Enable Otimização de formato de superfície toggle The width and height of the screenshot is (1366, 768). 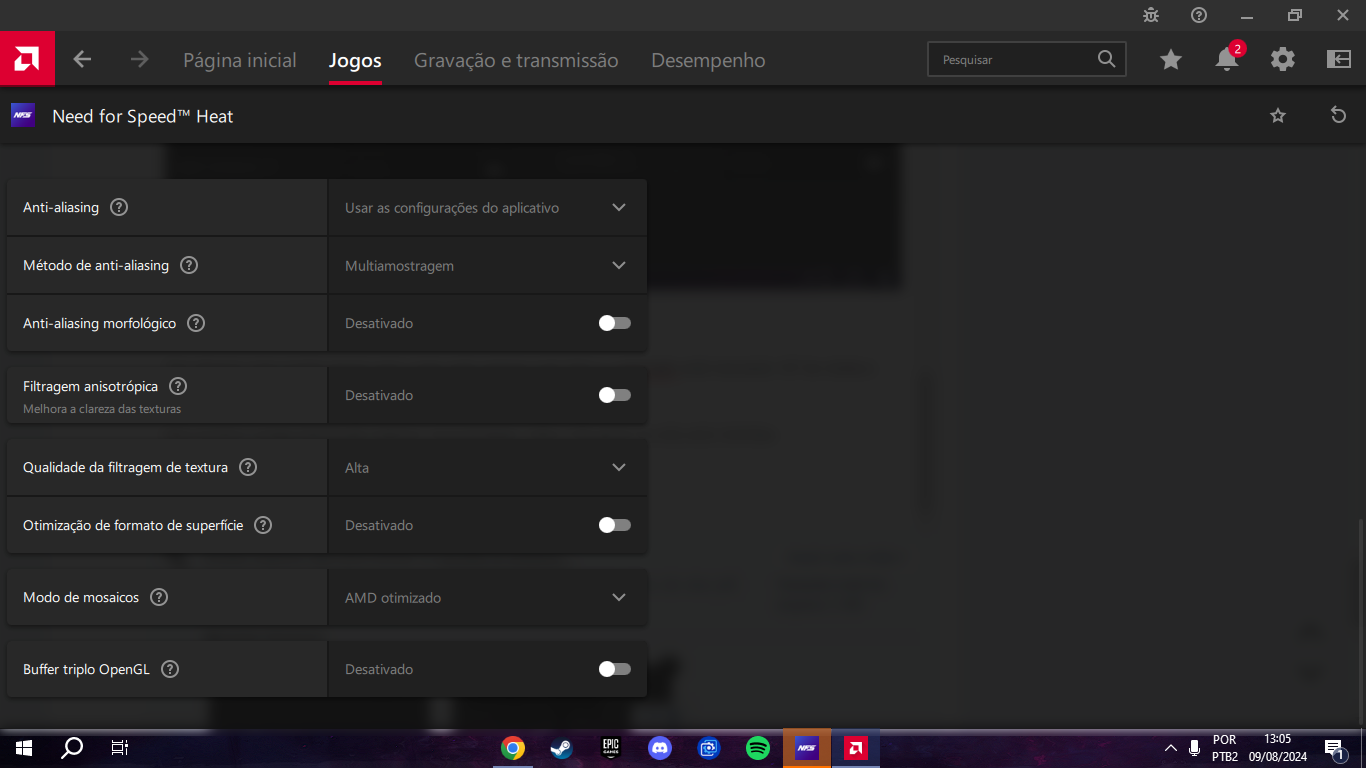(x=614, y=525)
